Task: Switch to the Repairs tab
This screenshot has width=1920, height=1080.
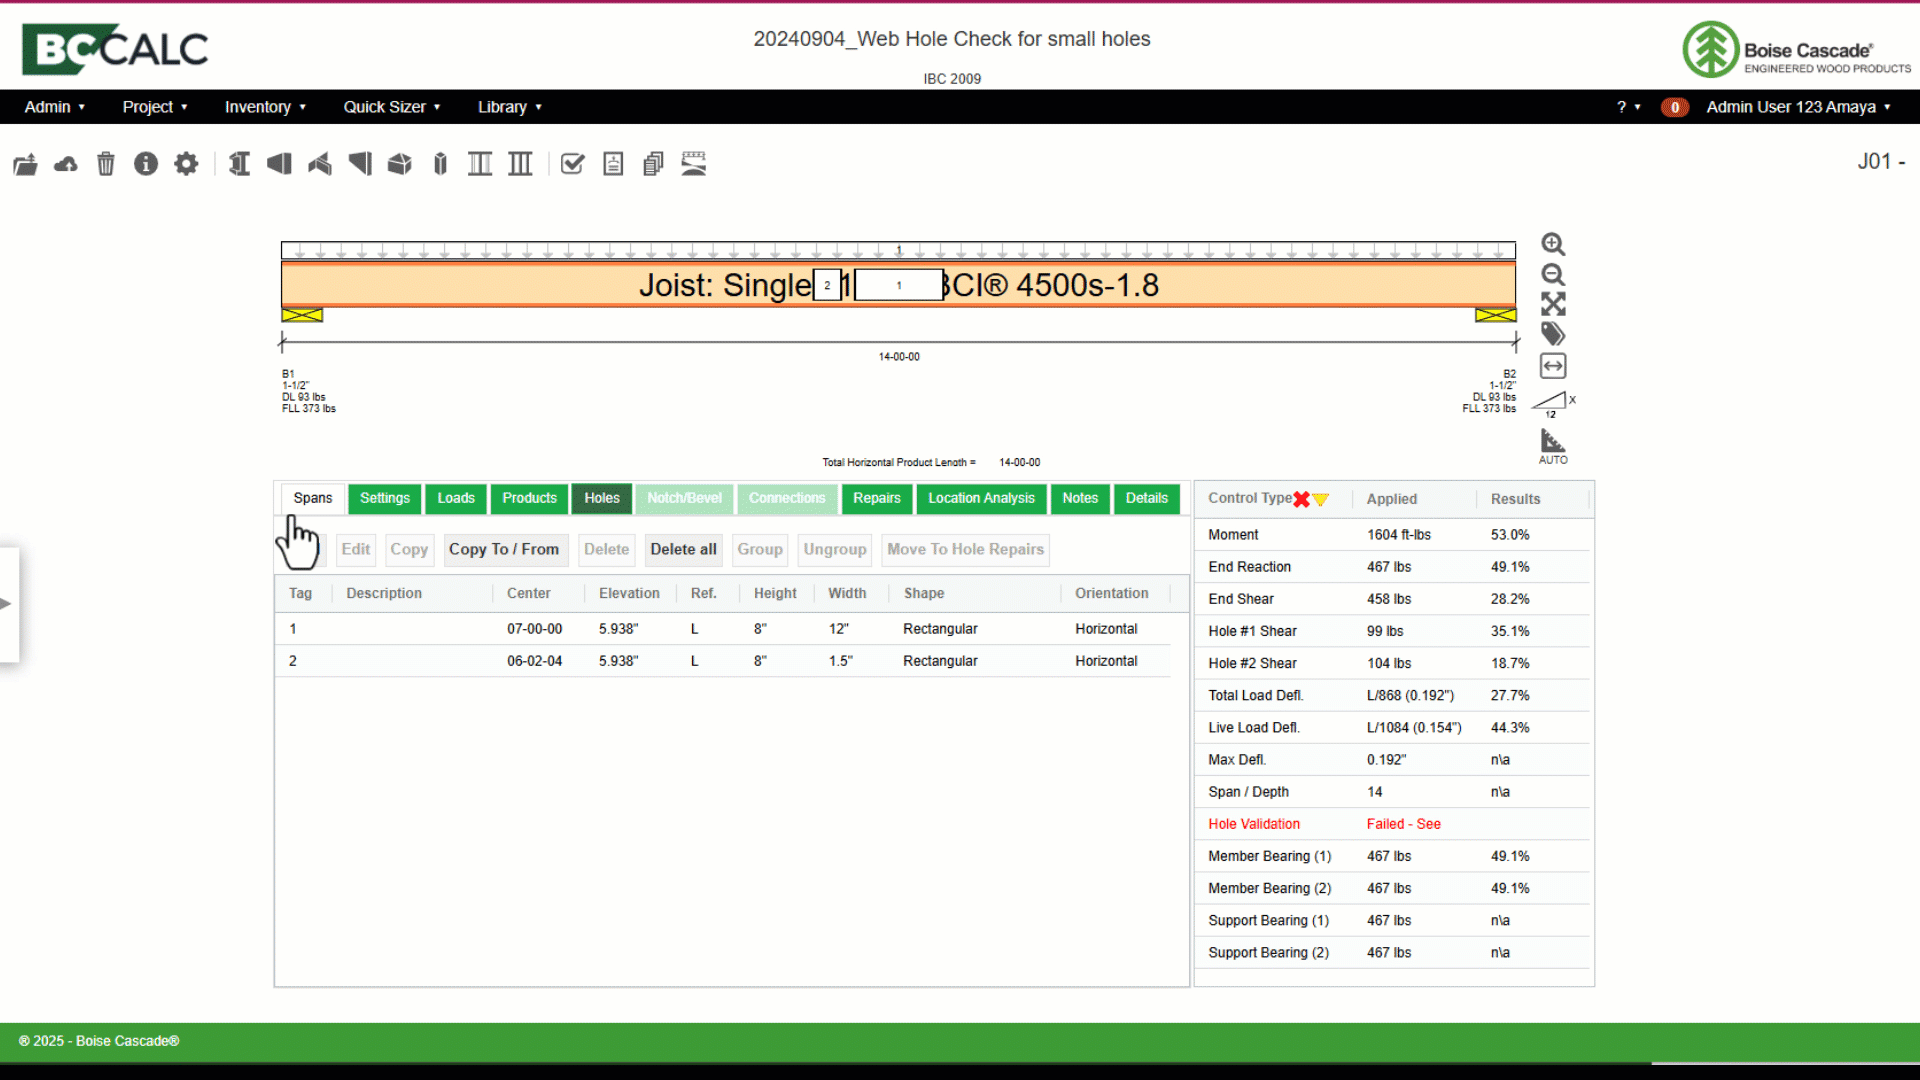Action: click(877, 498)
